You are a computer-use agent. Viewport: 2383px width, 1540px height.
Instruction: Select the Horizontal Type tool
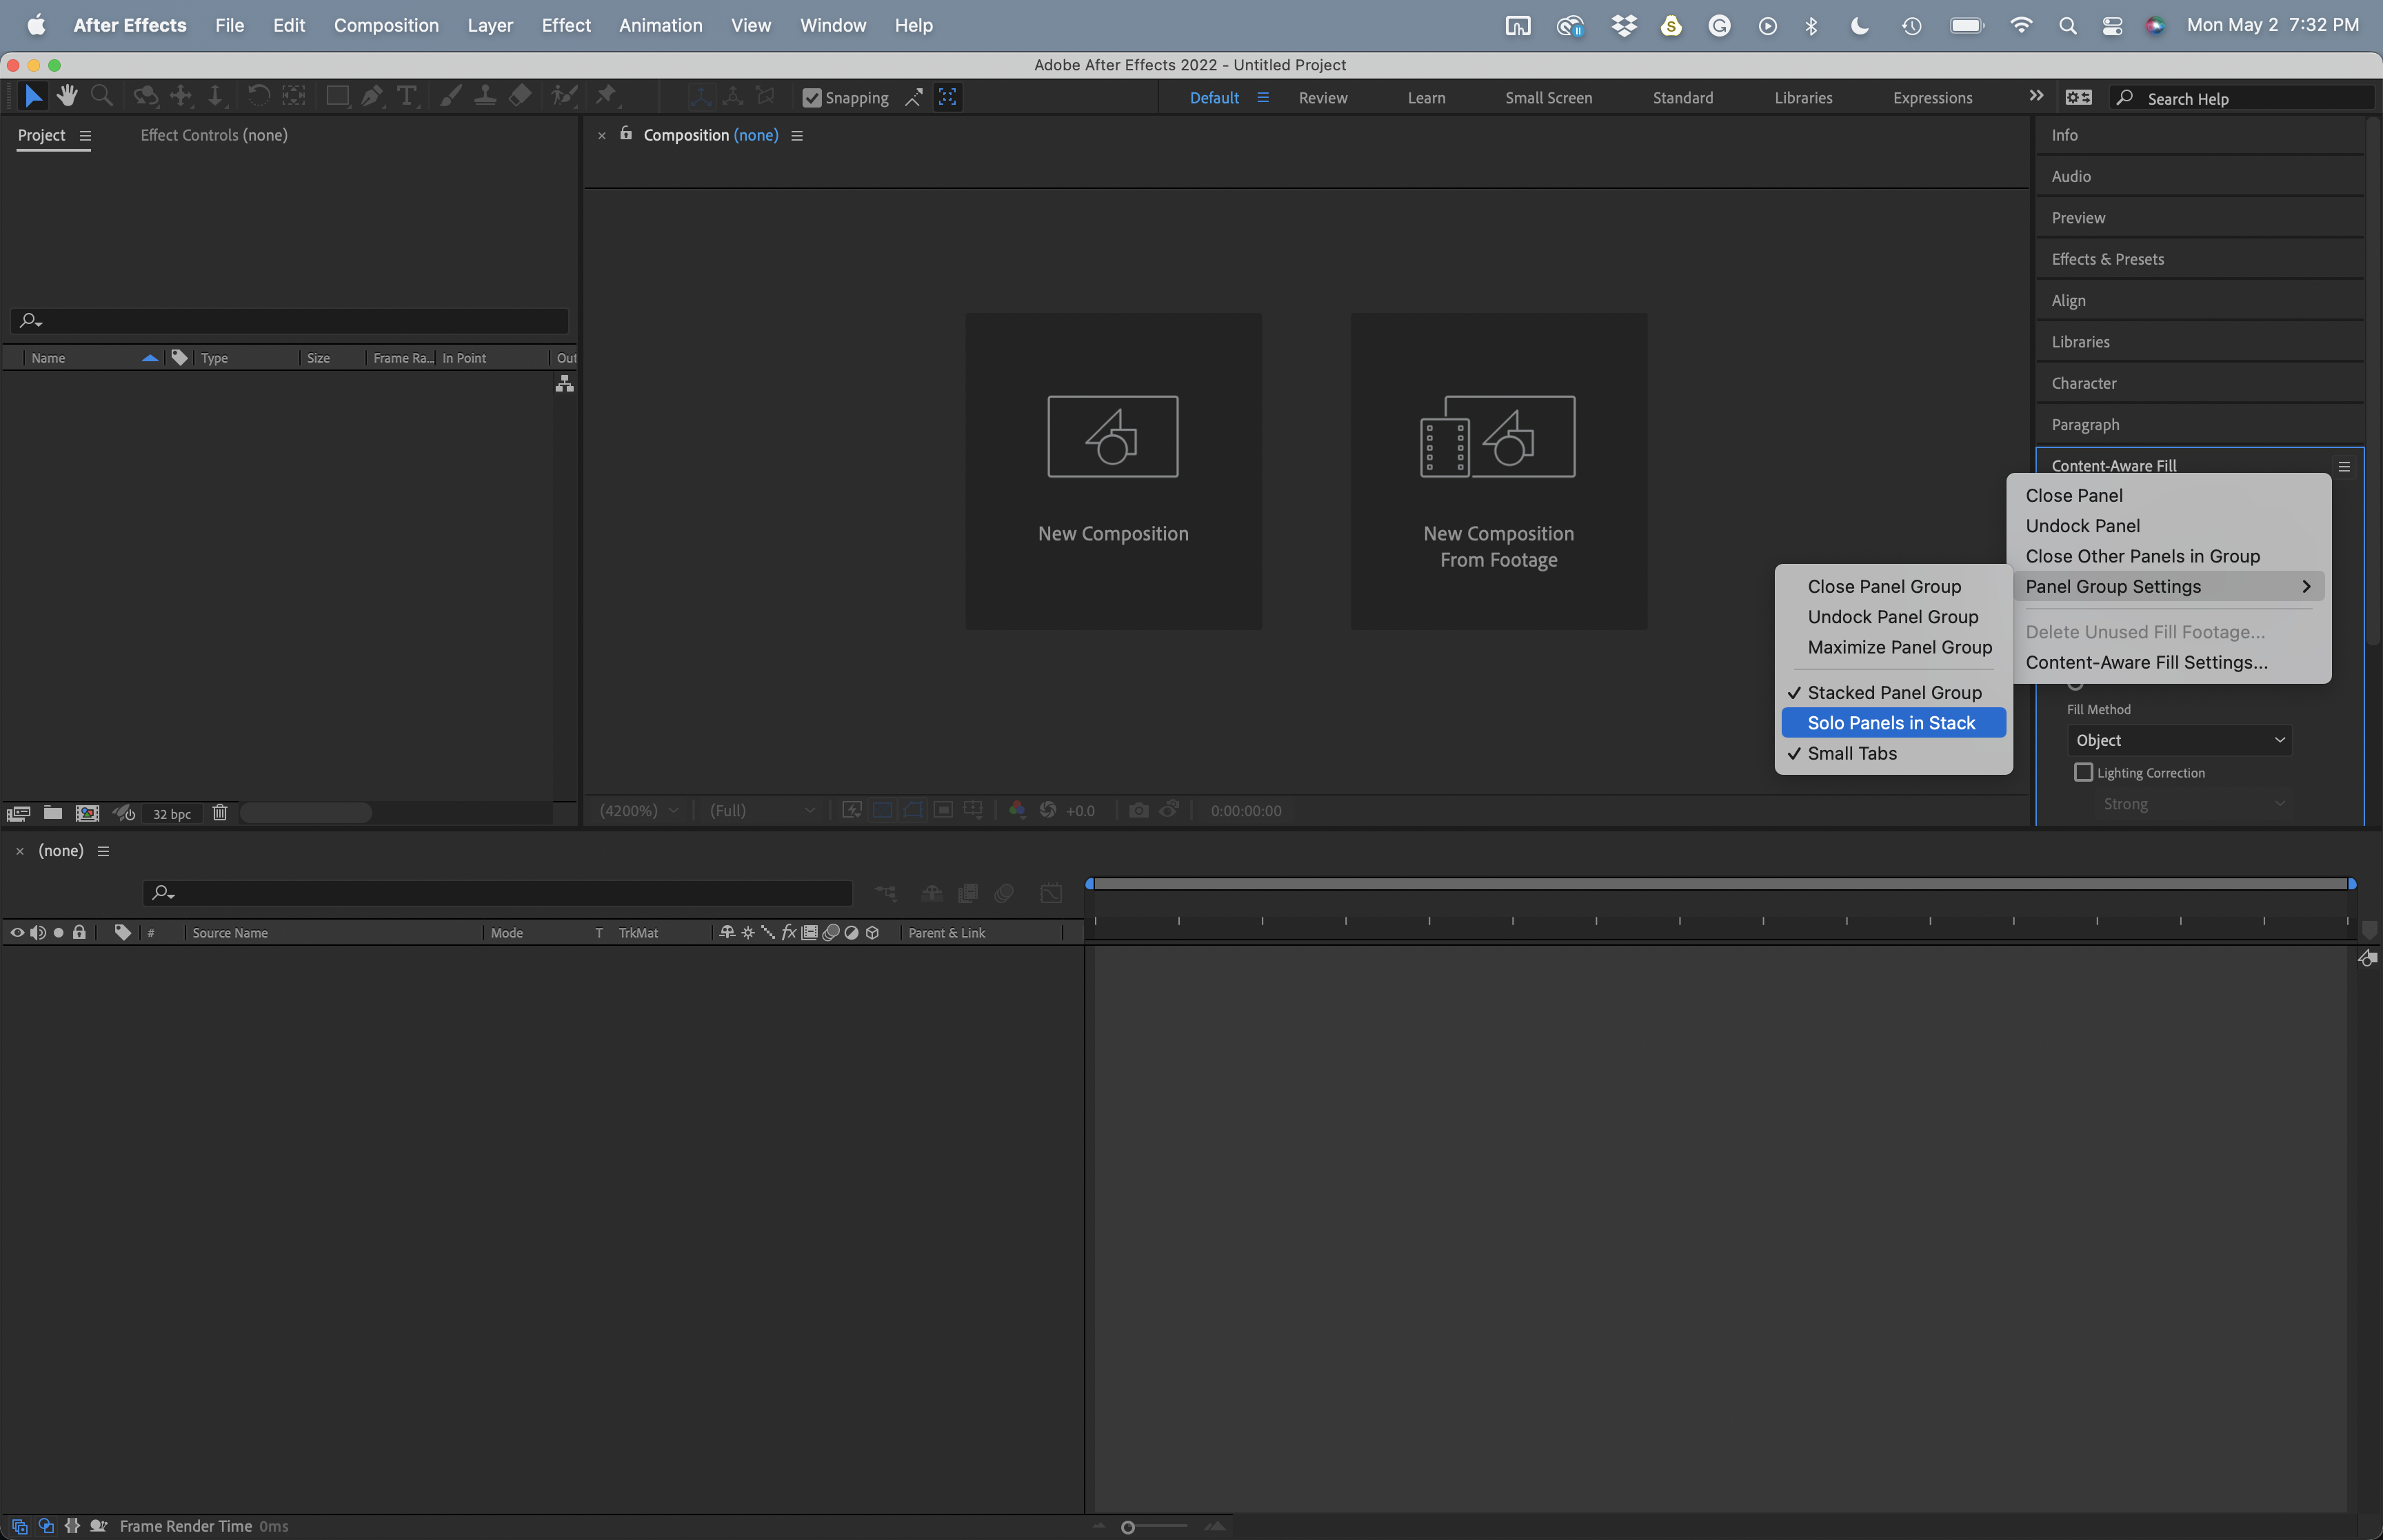click(x=406, y=96)
